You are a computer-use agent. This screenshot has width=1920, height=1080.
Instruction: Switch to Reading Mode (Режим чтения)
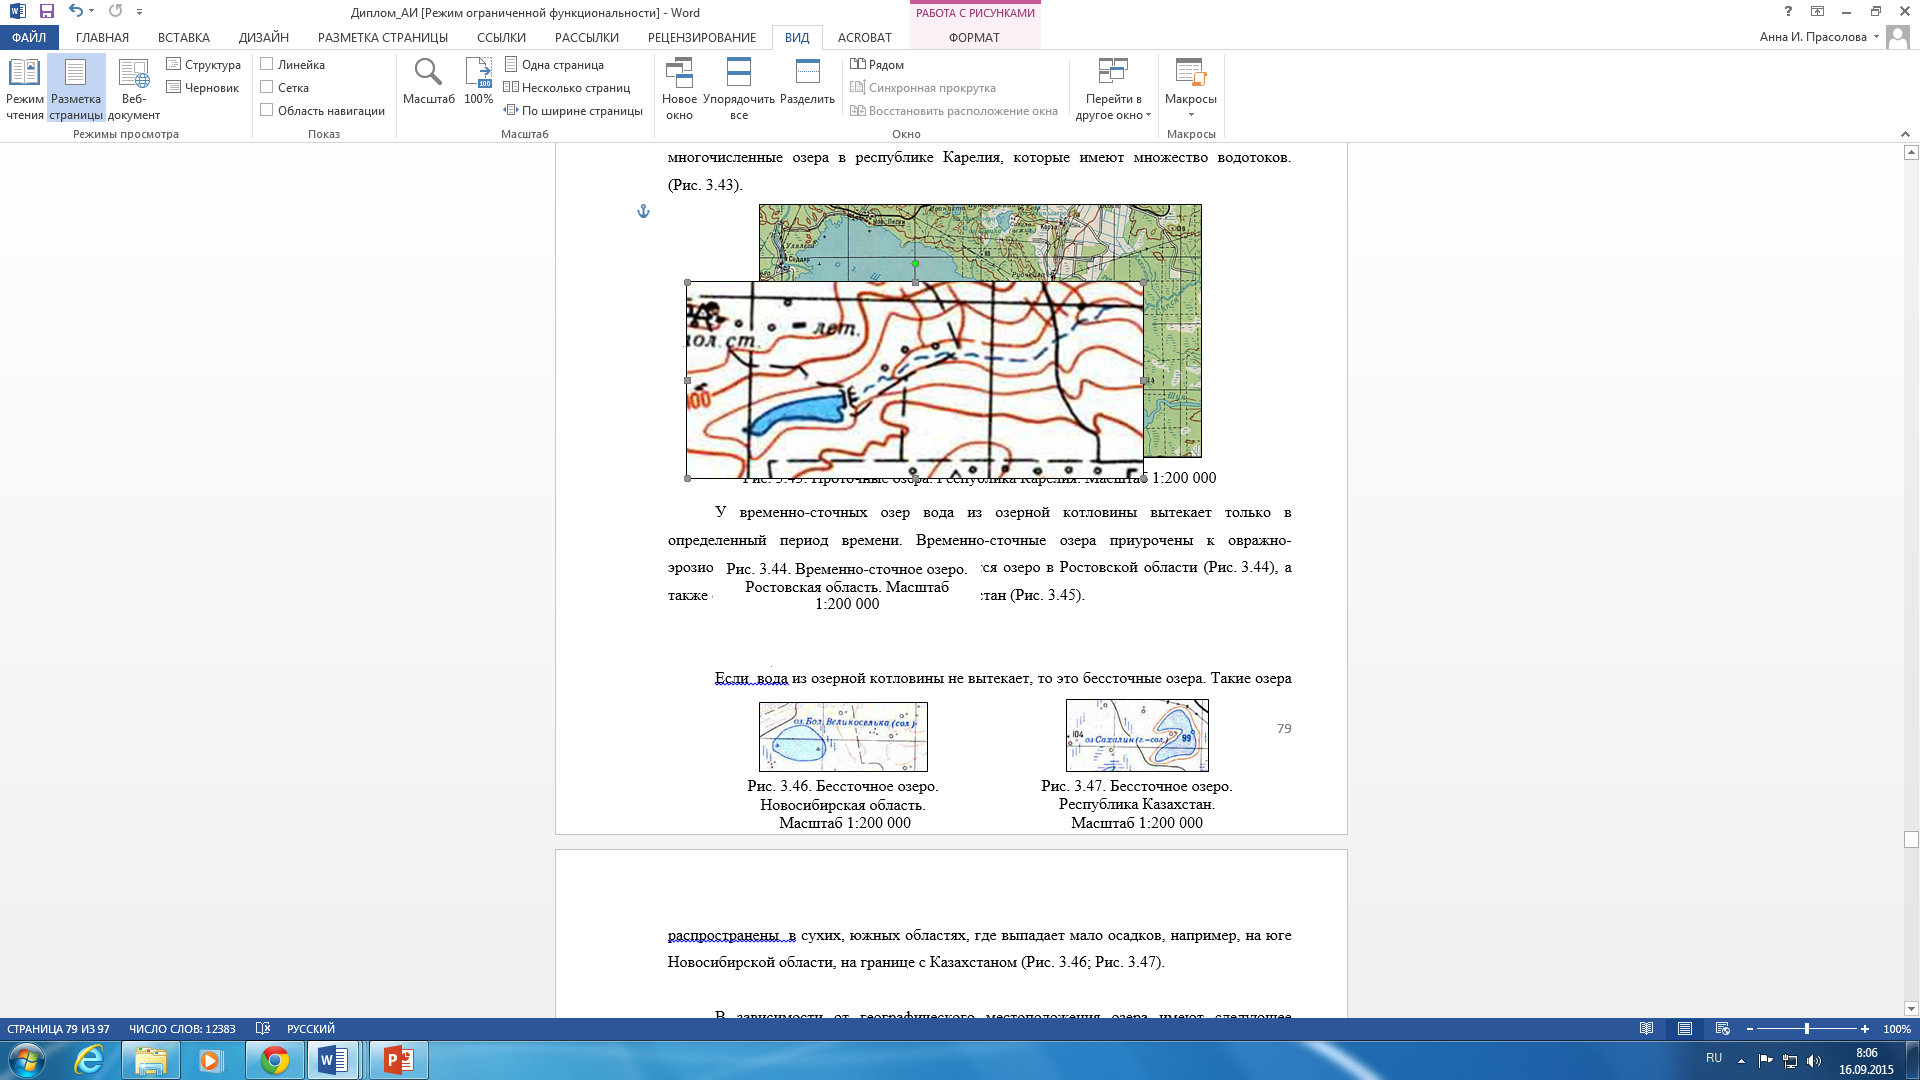tap(24, 89)
